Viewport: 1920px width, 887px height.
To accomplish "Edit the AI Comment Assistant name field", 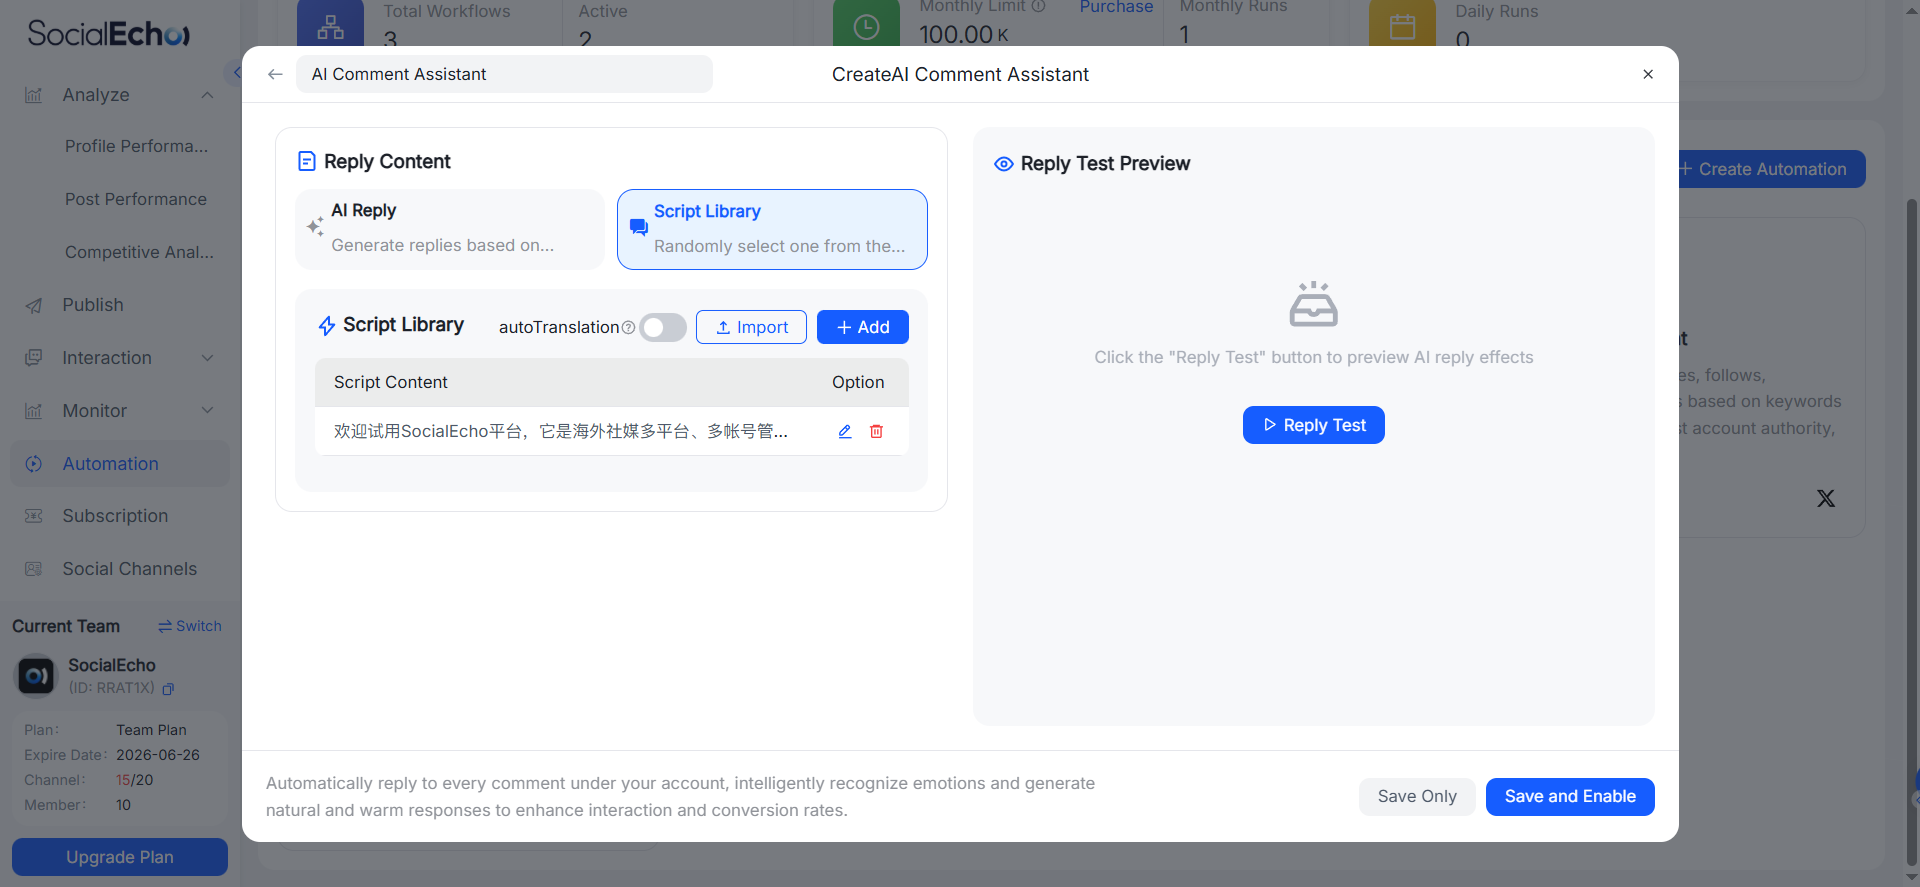I will pyautogui.click(x=504, y=74).
